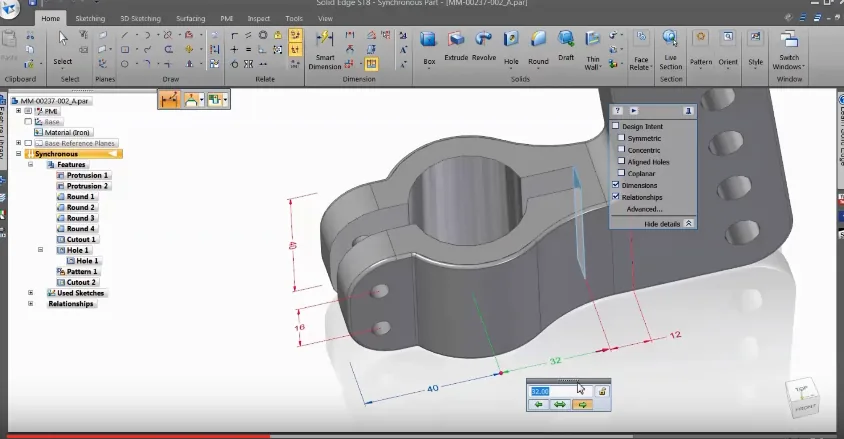This screenshot has width=844, height=439.
Task: Open the Orient view tool
Action: [728, 49]
